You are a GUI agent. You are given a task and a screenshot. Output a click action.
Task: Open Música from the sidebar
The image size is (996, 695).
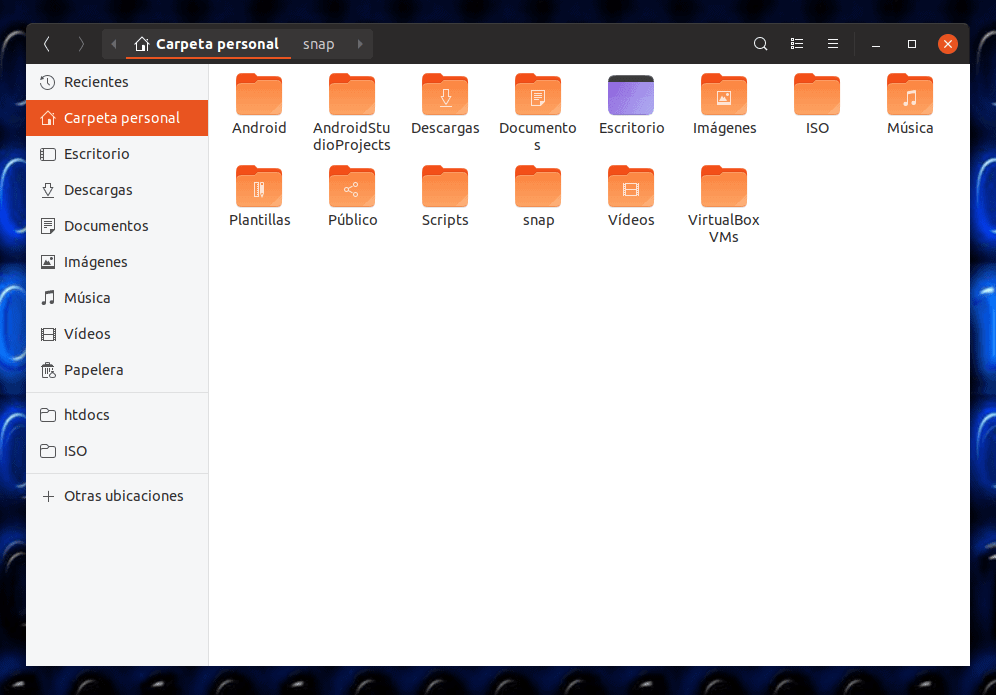[x=117, y=298]
